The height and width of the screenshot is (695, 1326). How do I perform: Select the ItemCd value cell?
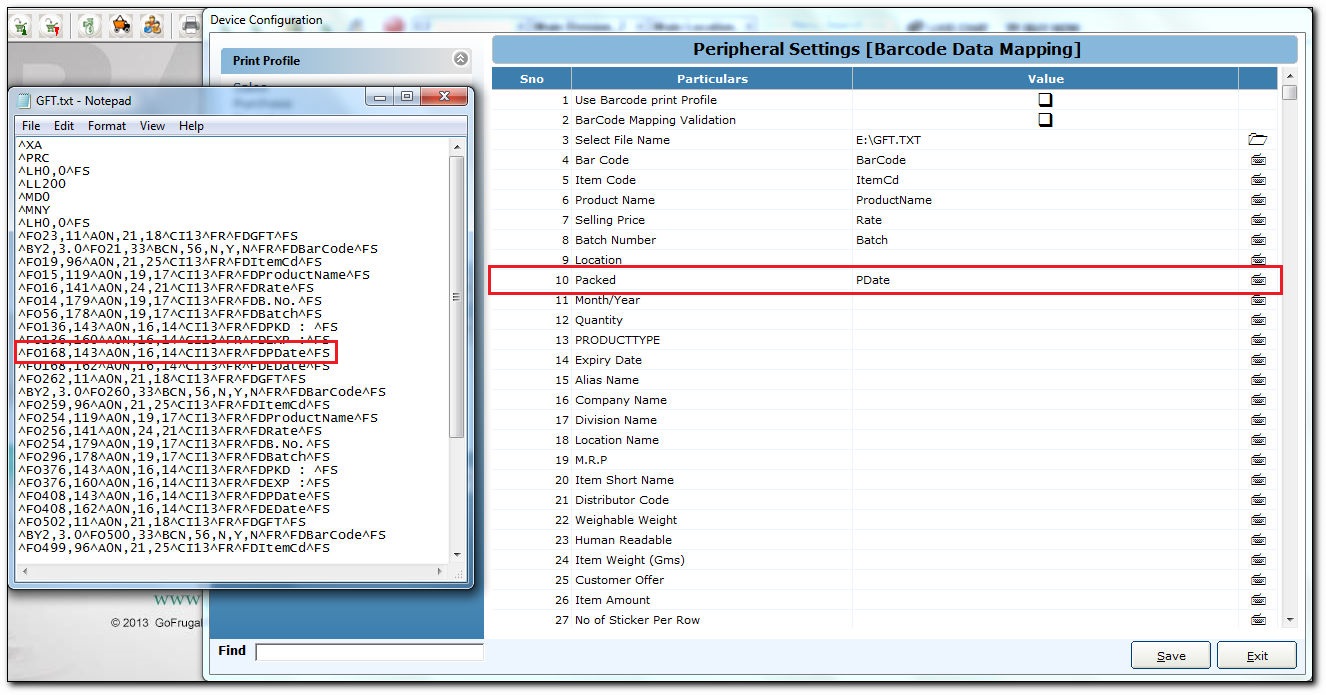[1045, 180]
